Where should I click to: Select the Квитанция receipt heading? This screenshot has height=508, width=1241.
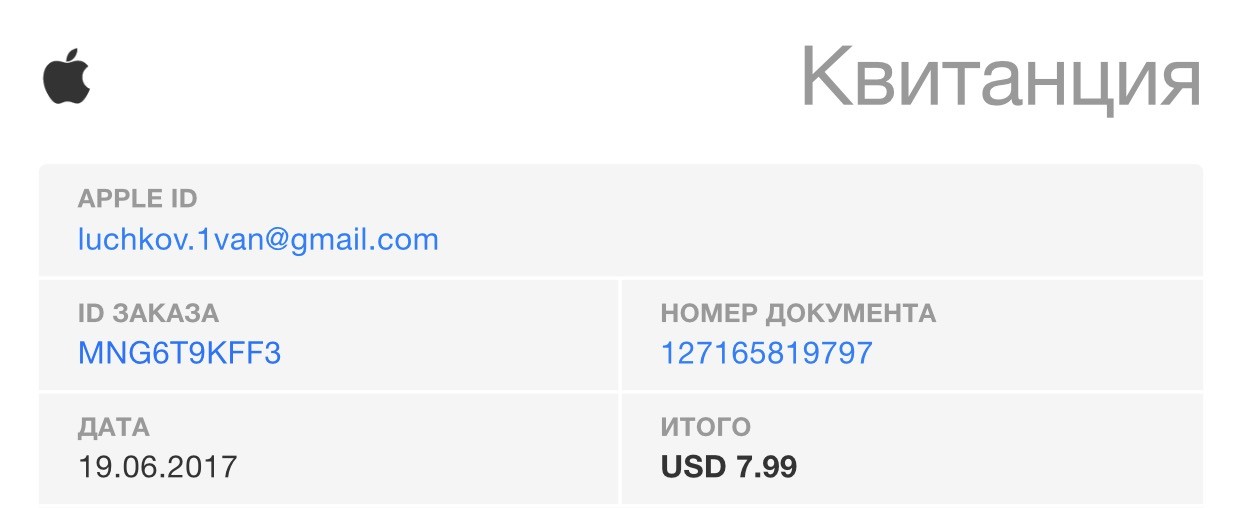[1000, 77]
